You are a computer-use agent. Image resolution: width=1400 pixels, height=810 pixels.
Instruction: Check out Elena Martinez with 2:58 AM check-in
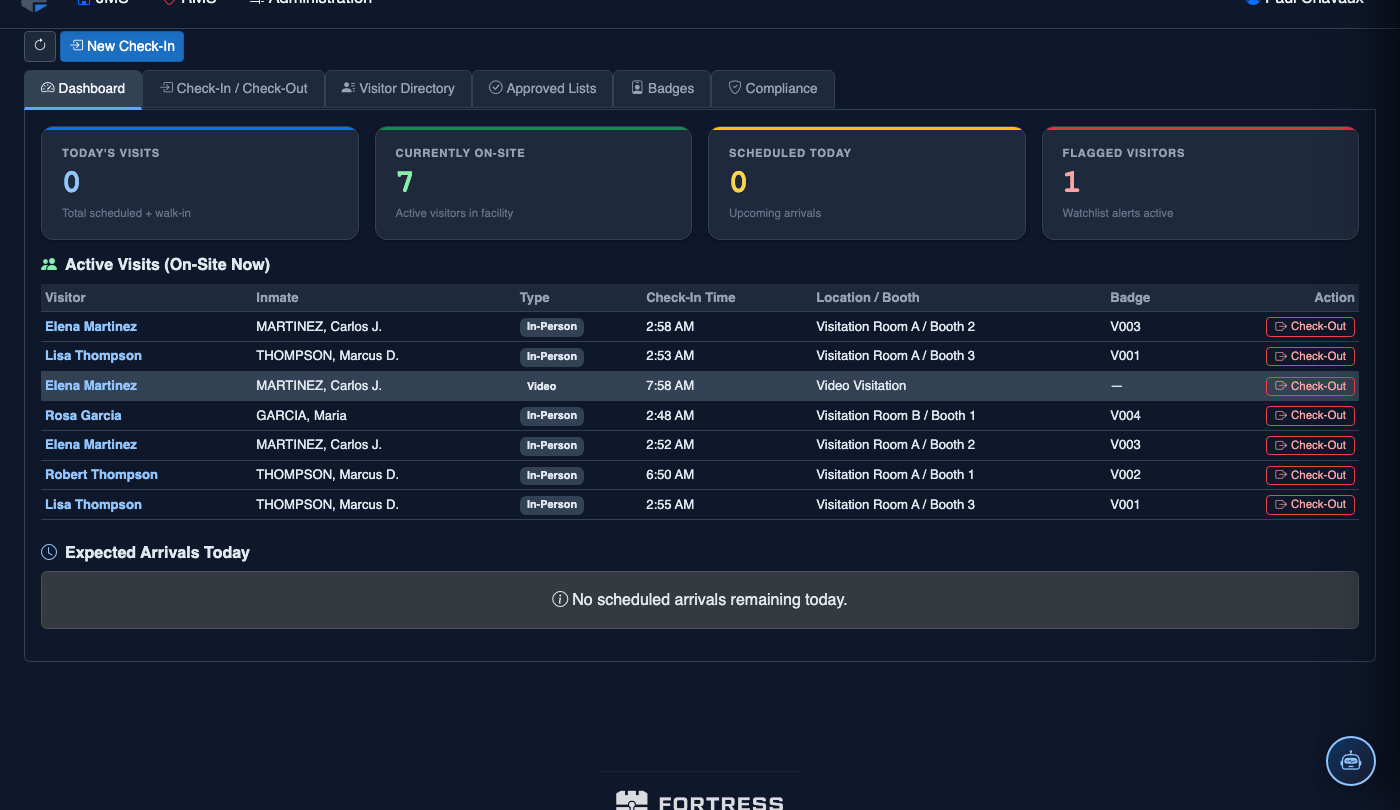[1310, 326]
